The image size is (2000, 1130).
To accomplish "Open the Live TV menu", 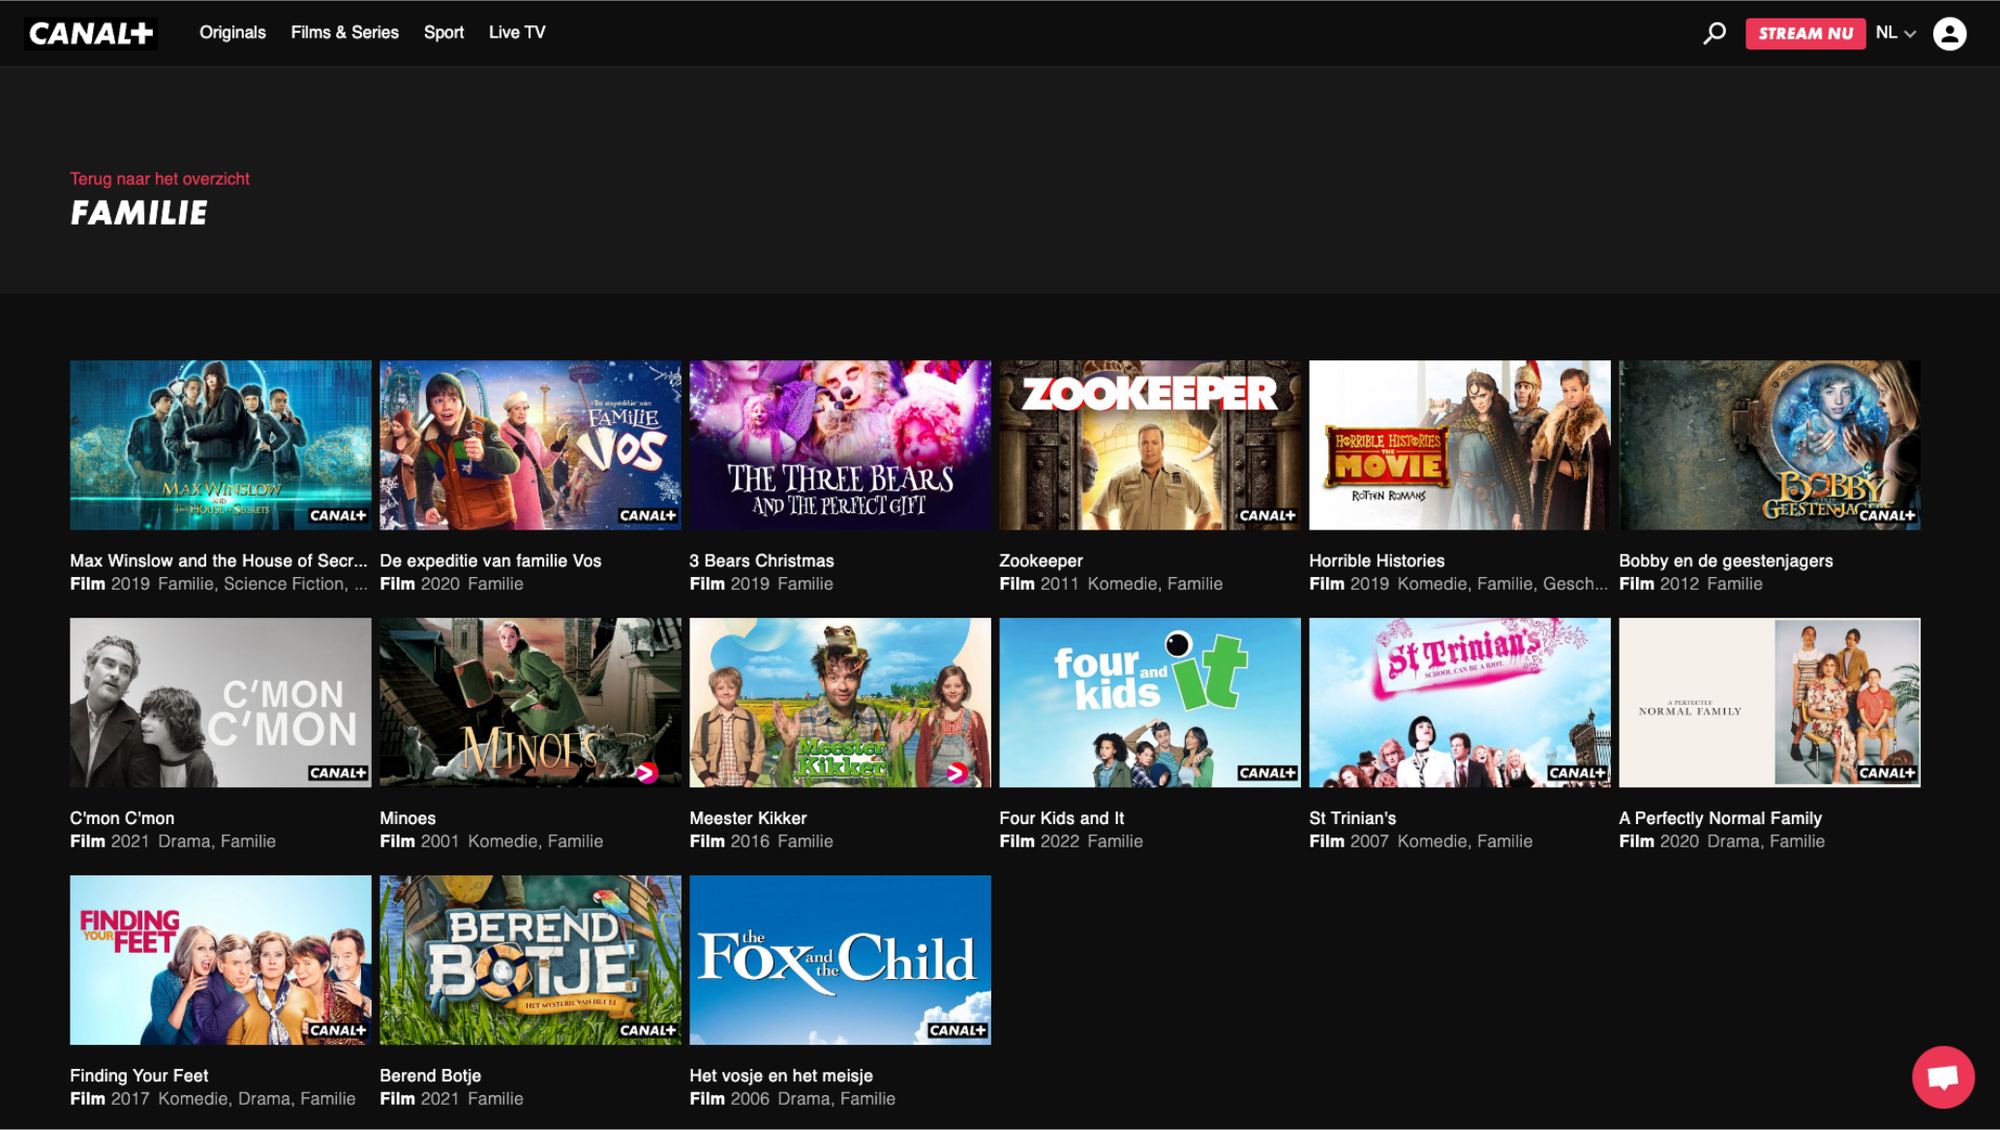I will (x=517, y=32).
